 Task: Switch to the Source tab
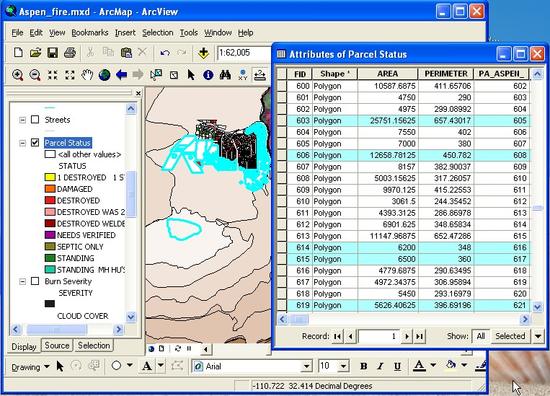(x=57, y=345)
